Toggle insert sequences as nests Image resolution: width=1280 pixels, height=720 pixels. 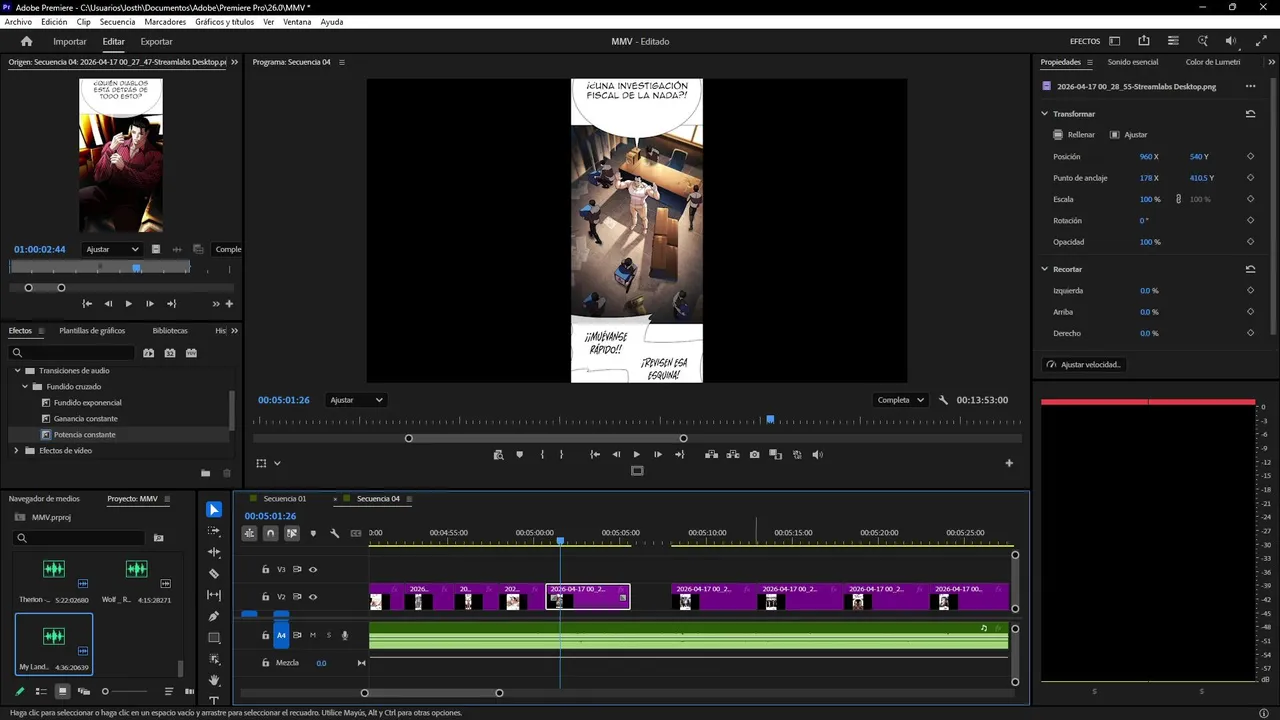pyautogui.click(x=249, y=533)
